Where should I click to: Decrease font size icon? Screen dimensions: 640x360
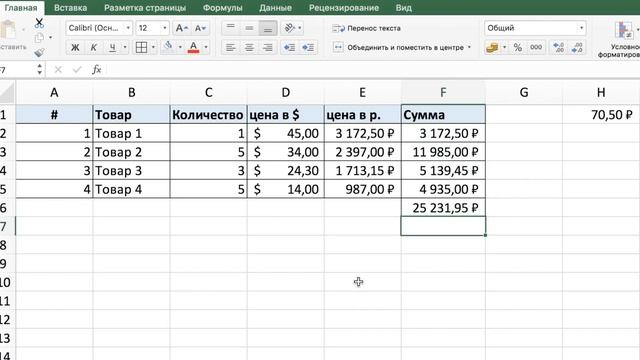click(x=200, y=28)
